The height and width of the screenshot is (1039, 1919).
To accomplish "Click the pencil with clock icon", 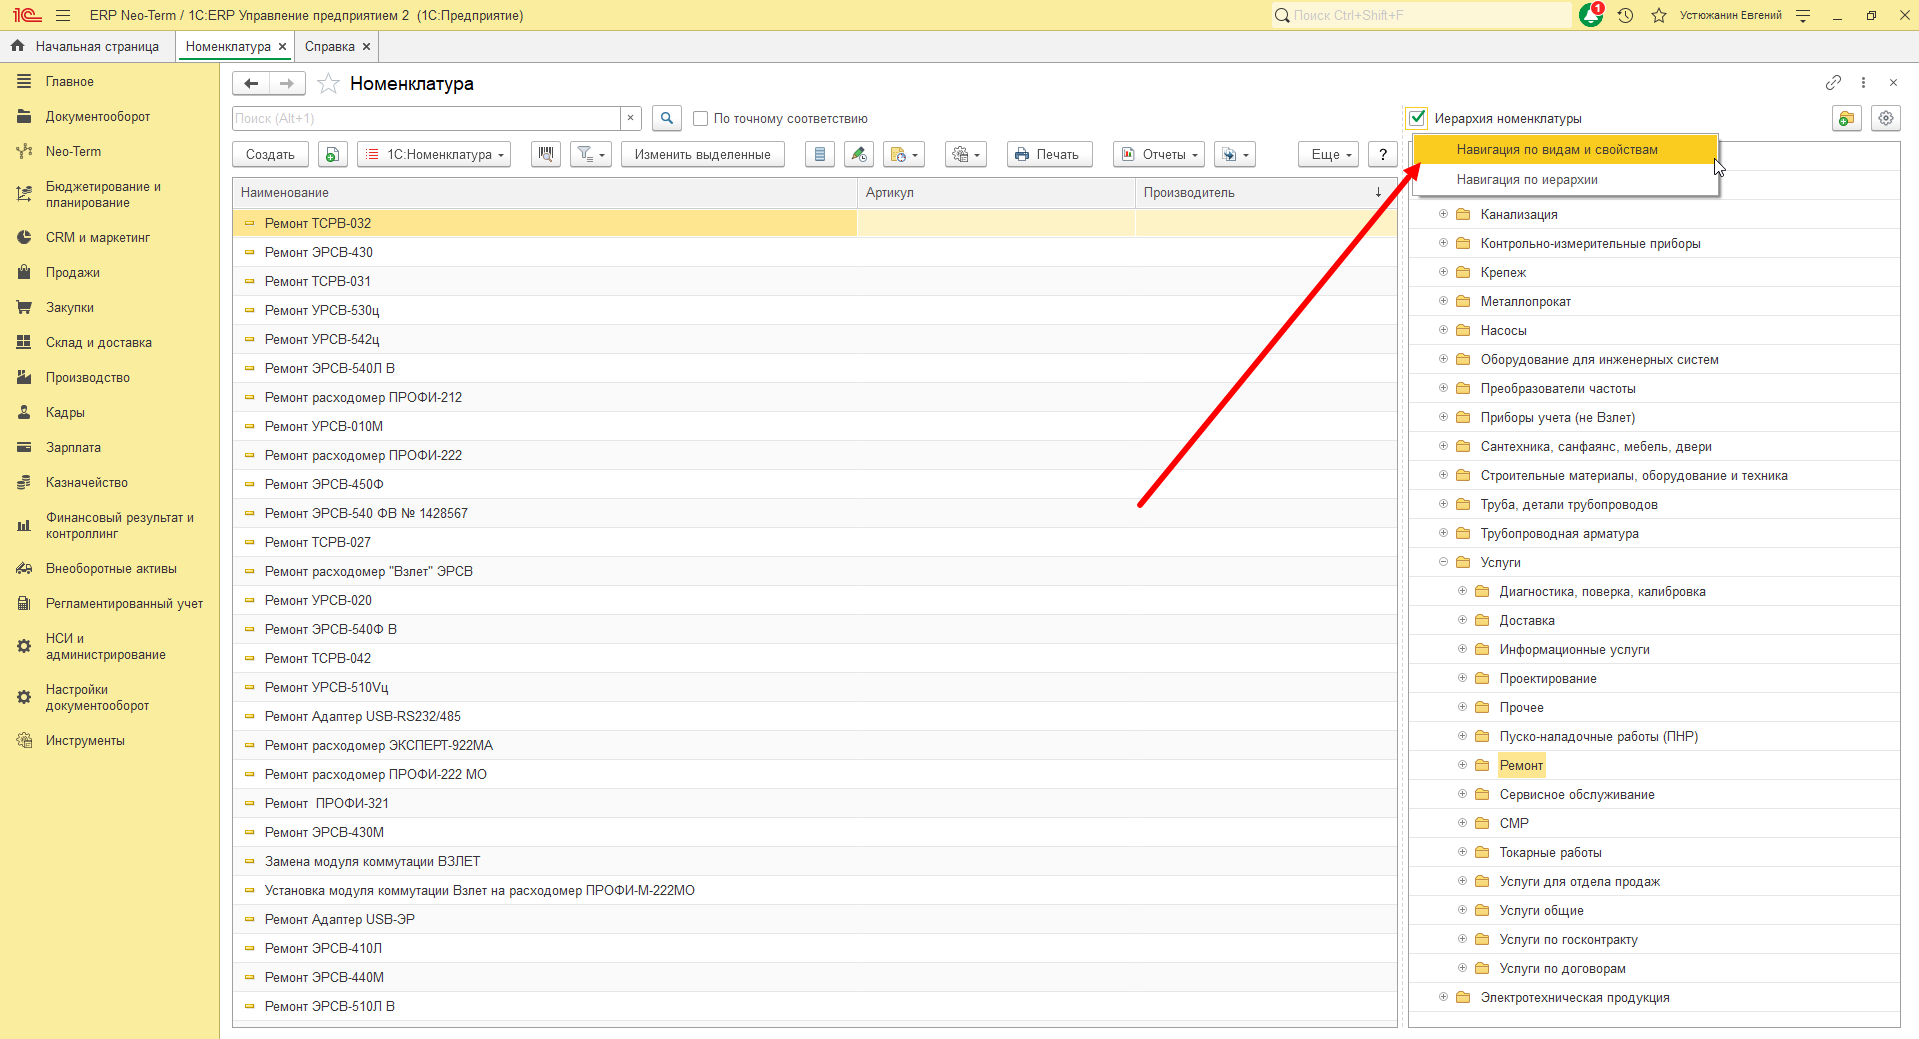I will [859, 154].
